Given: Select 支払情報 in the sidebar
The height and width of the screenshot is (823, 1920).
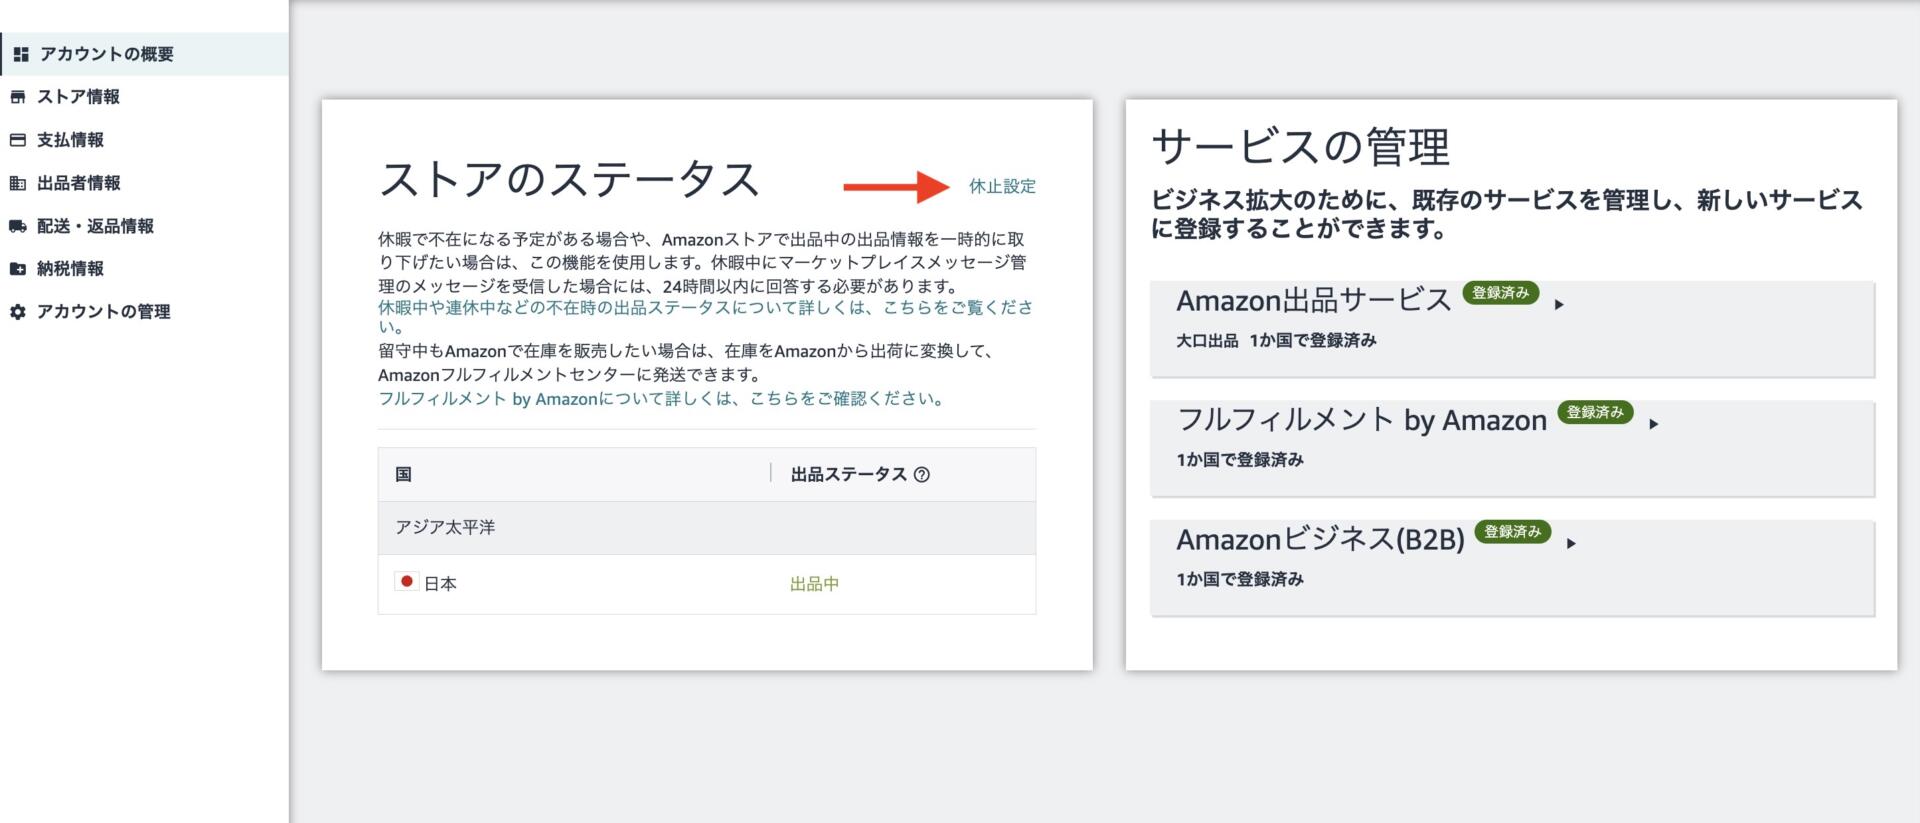Looking at the screenshot, I should [x=70, y=140].
